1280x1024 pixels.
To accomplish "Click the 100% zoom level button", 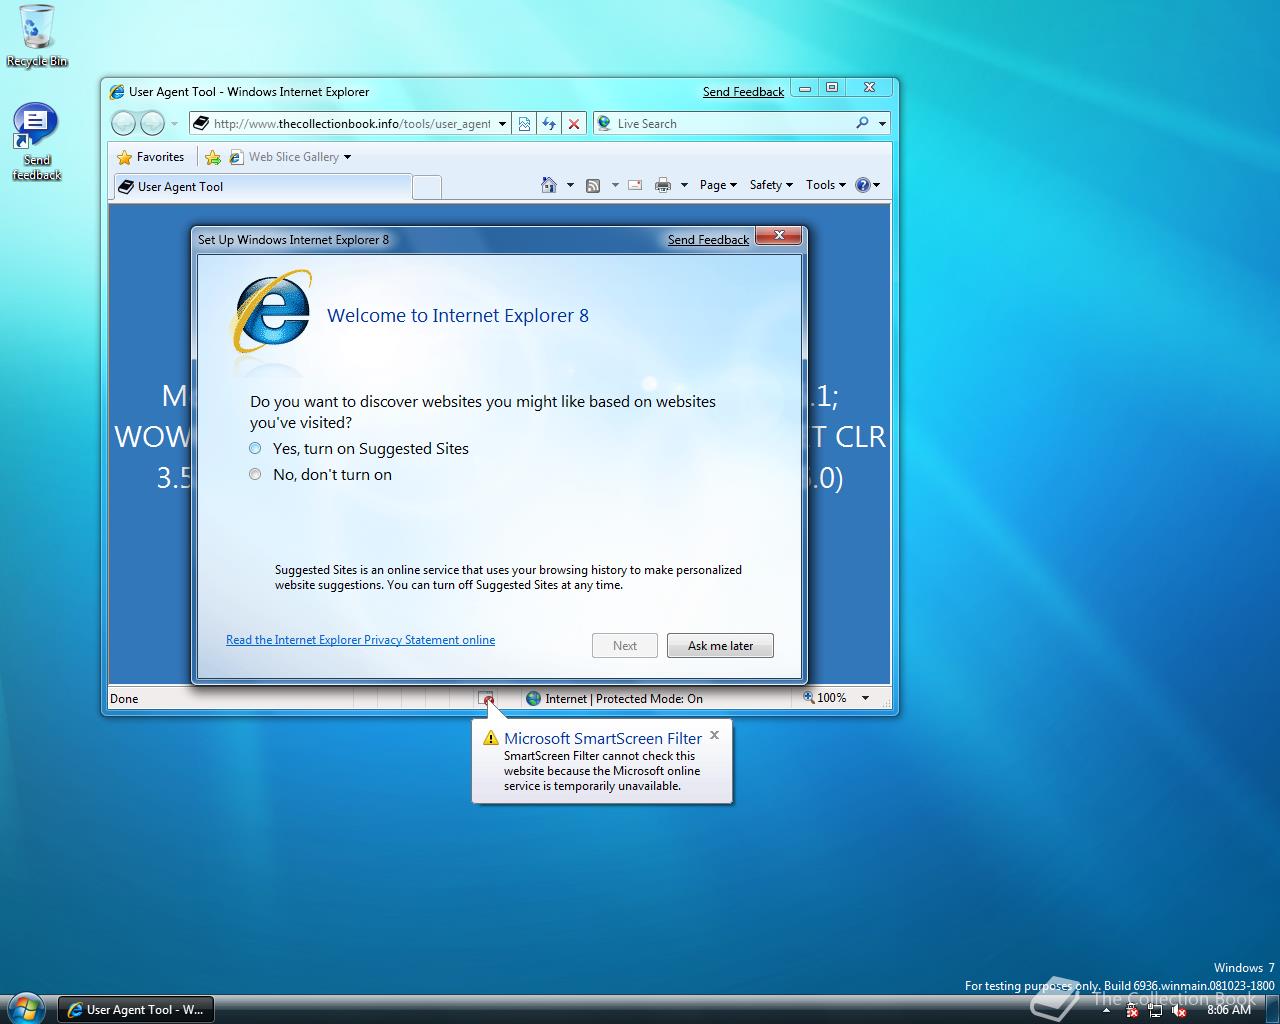I will [x=826, y=698].
